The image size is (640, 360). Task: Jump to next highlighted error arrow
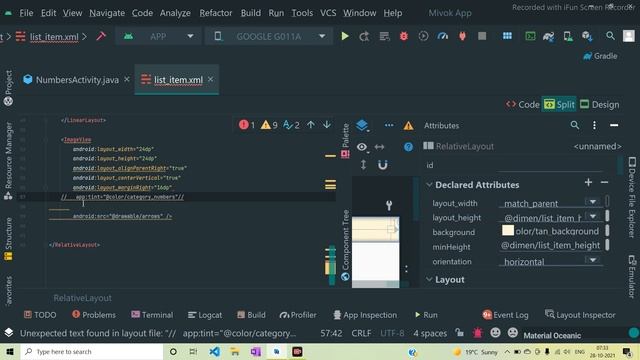point(327,124)
